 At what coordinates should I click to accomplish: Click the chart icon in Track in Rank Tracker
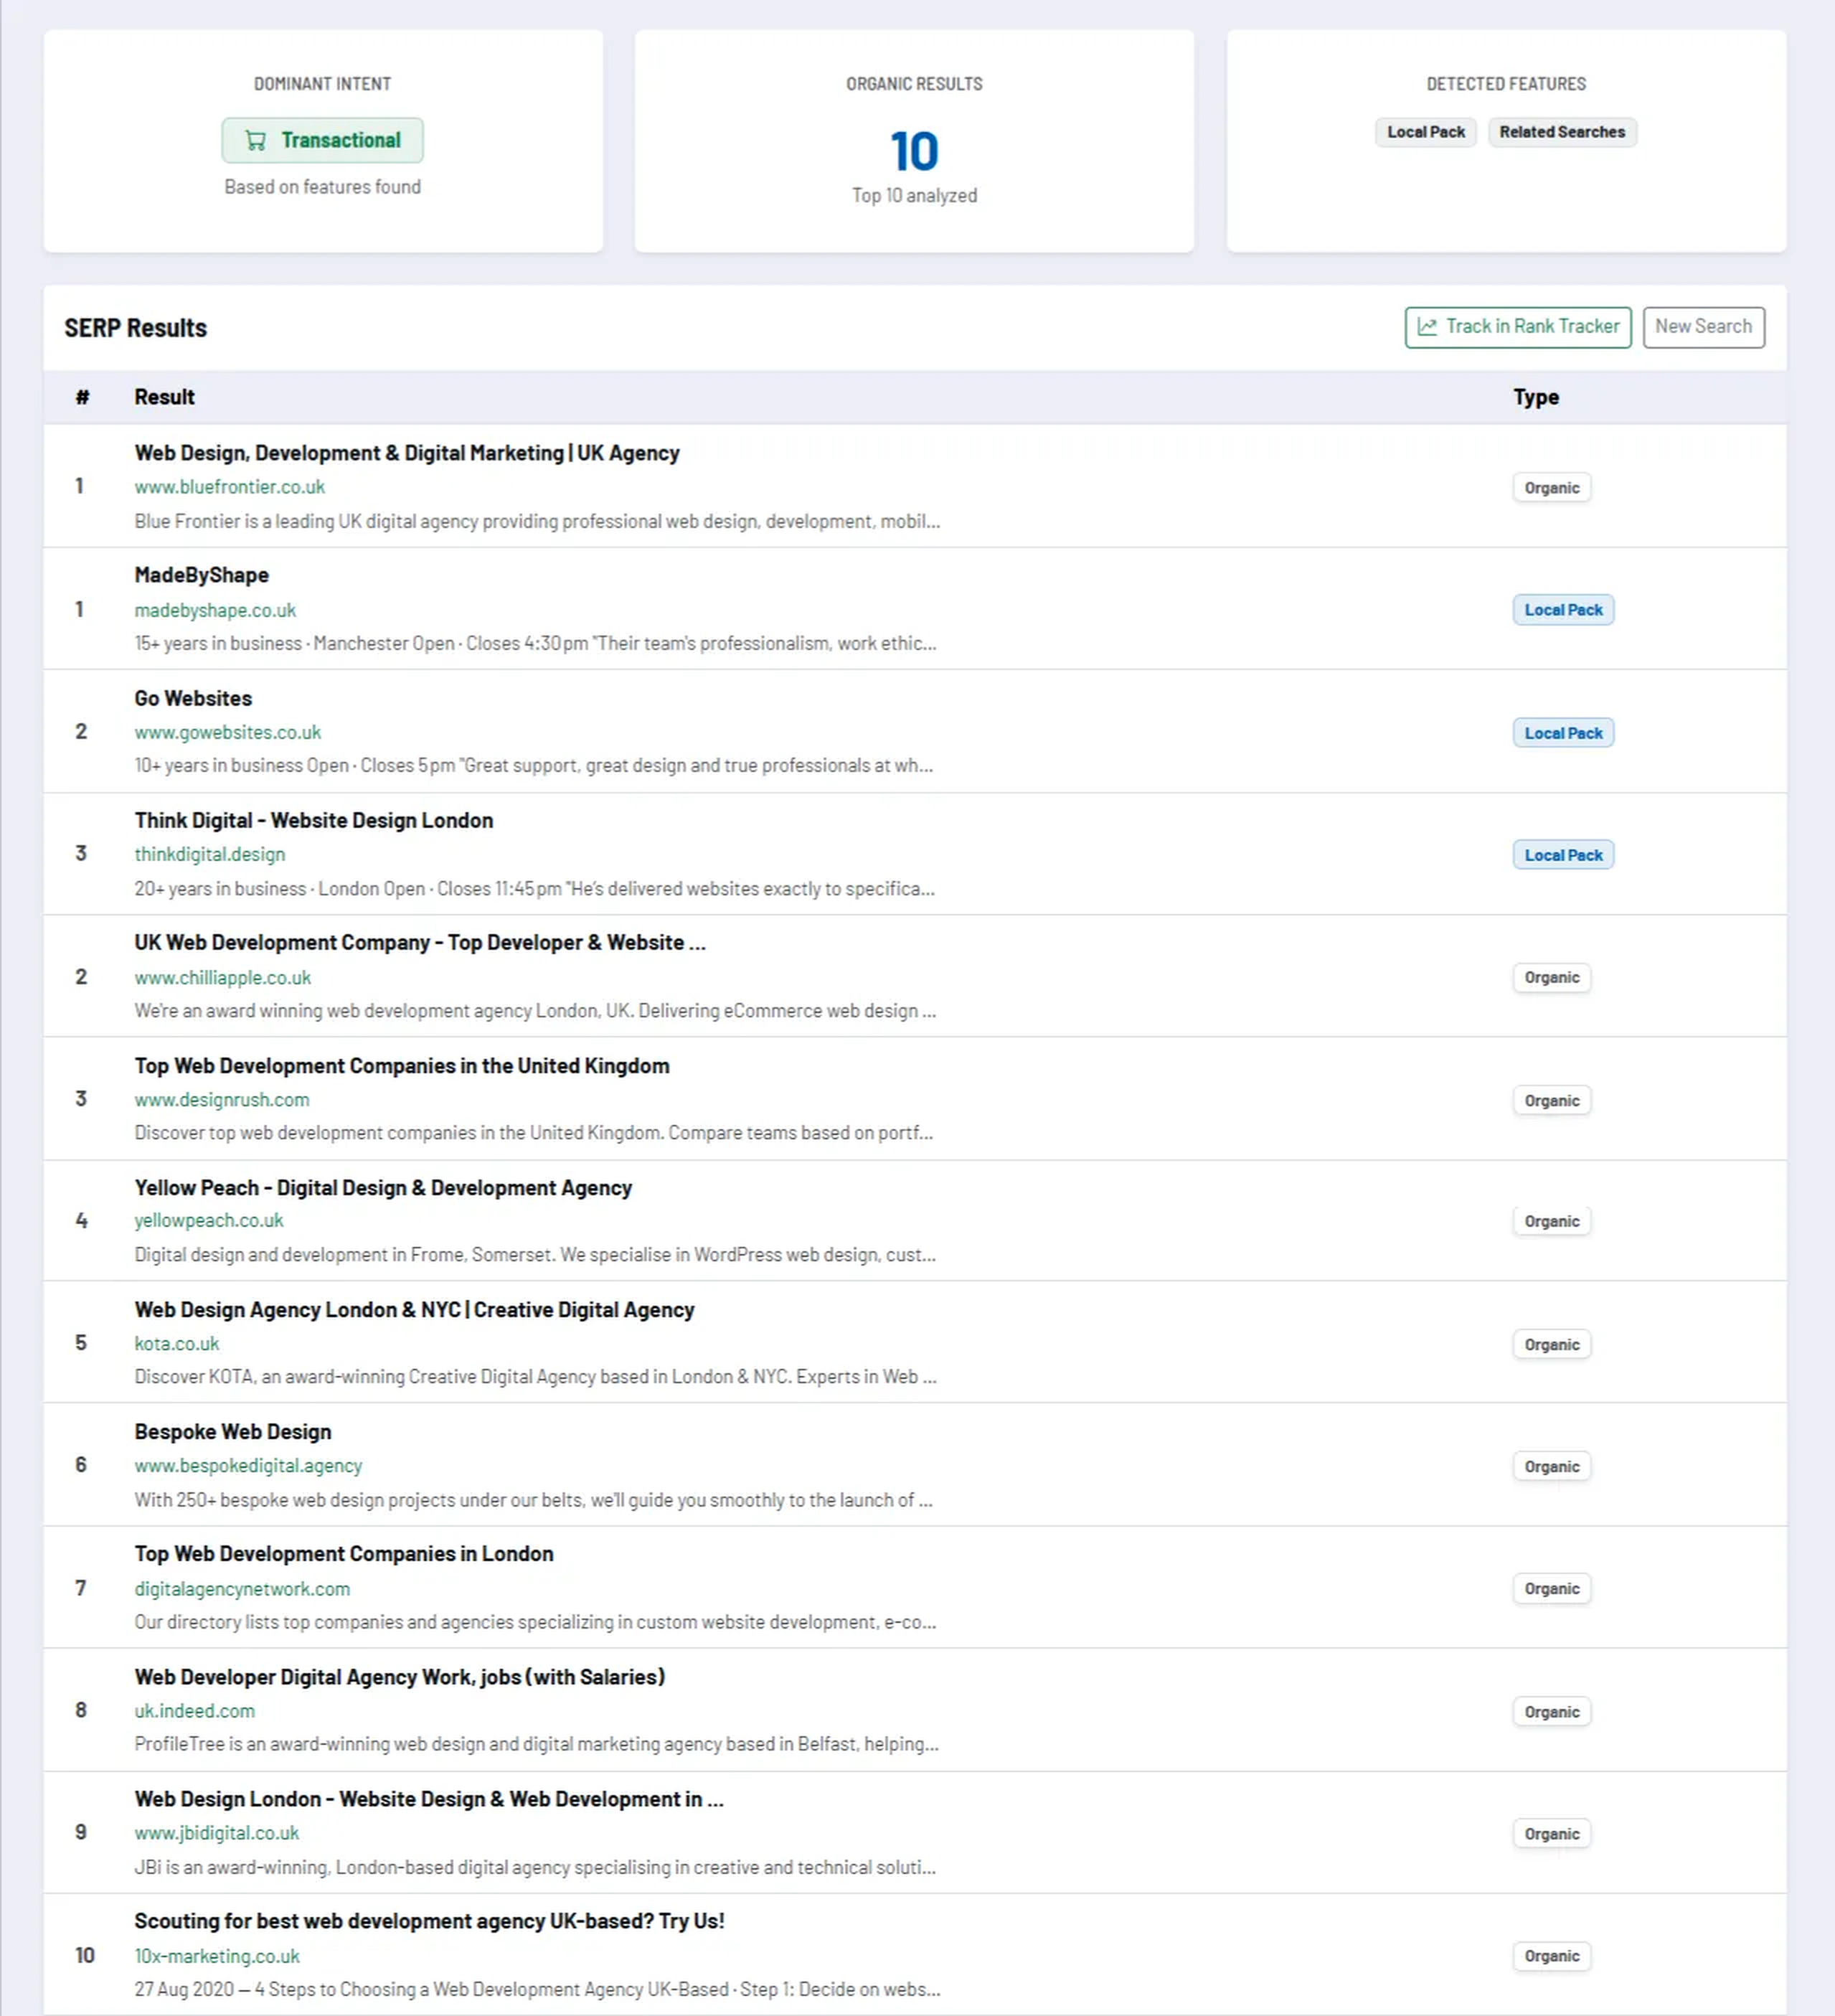coord(1427,327)
